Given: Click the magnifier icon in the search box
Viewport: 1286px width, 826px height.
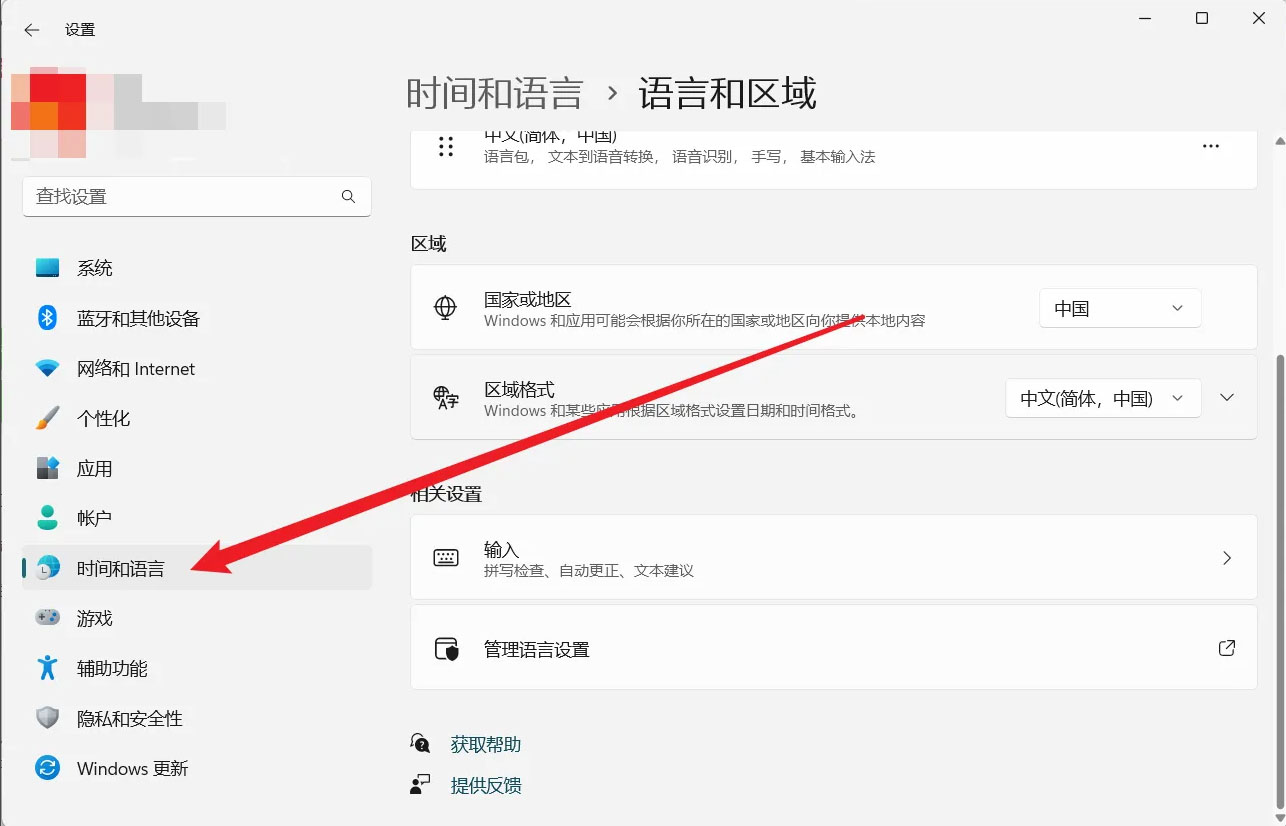Looking at the screenshot, I should pos(348,197).
